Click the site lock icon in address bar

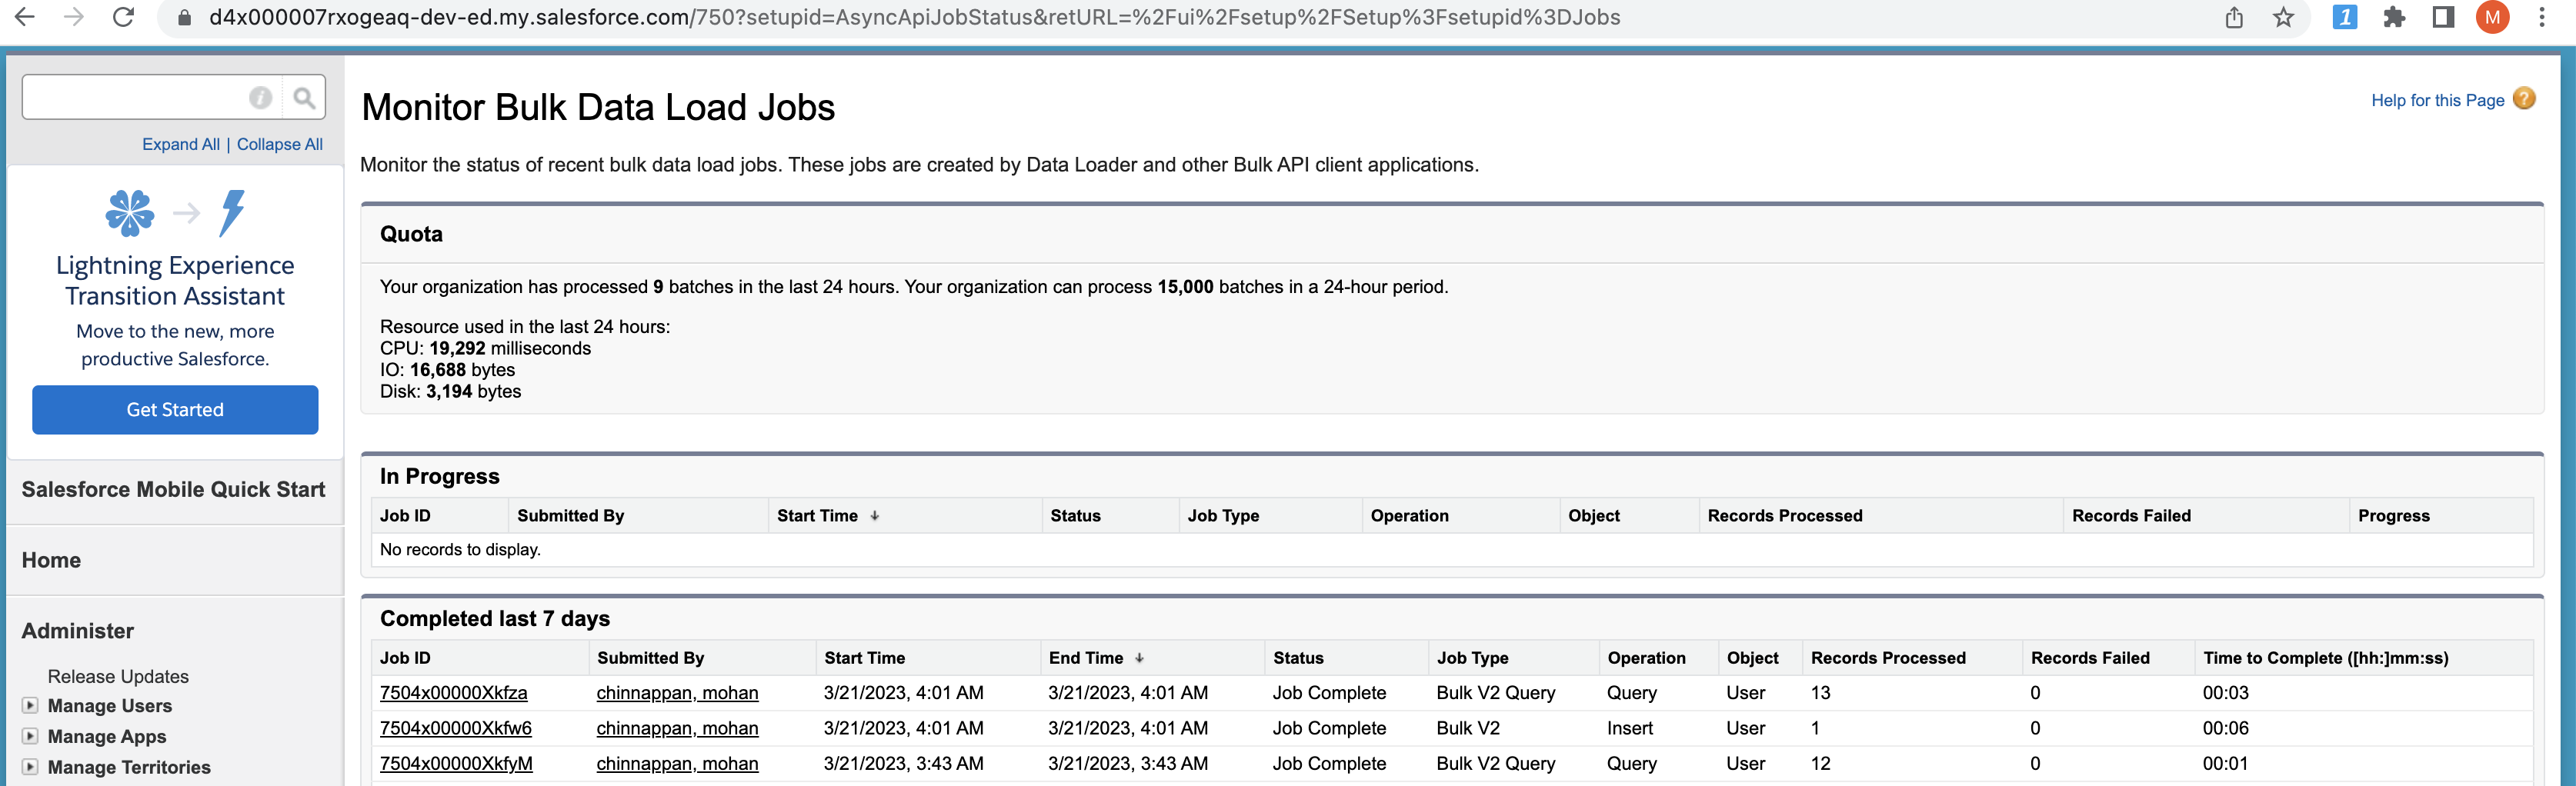click(x=184, y=18)
